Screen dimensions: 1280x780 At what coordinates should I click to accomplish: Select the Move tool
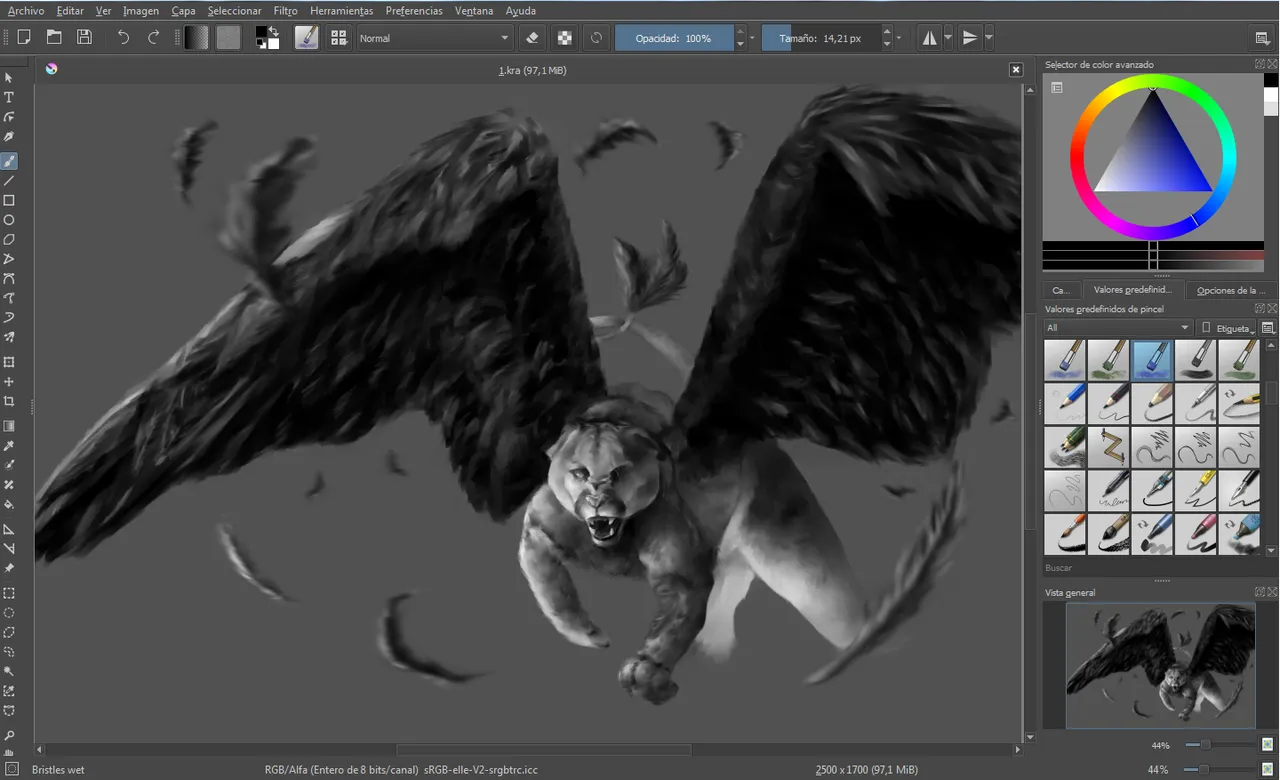[9, 382]
